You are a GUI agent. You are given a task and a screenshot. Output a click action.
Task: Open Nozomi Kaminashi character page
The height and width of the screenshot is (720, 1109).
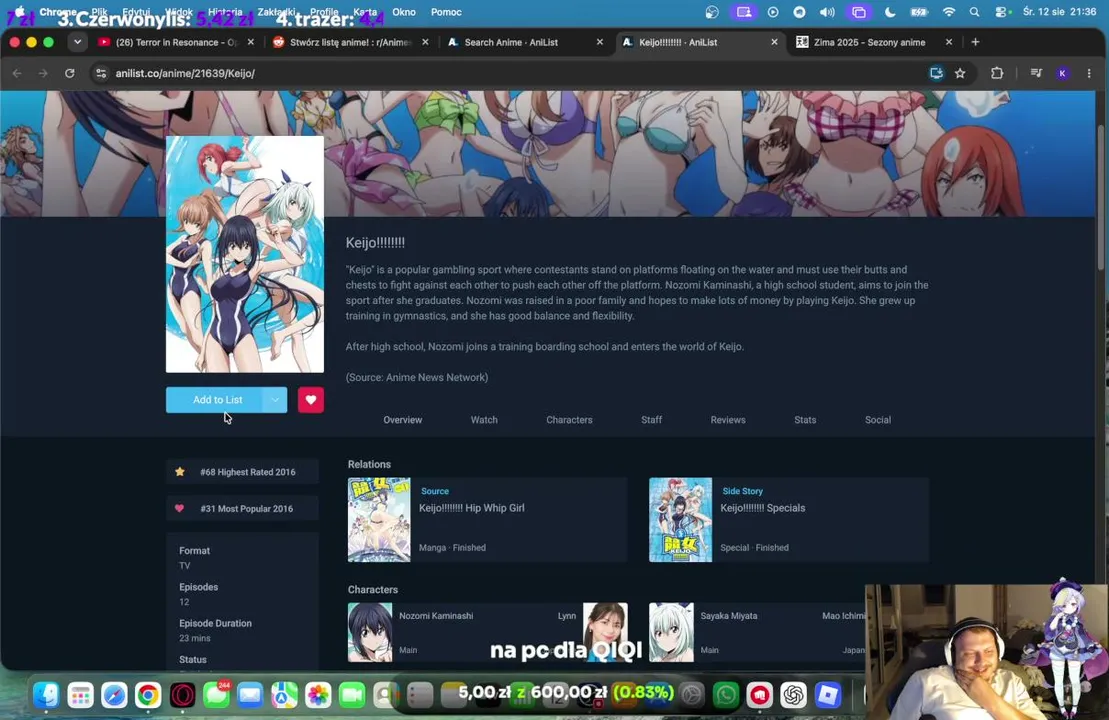(436, 615)
